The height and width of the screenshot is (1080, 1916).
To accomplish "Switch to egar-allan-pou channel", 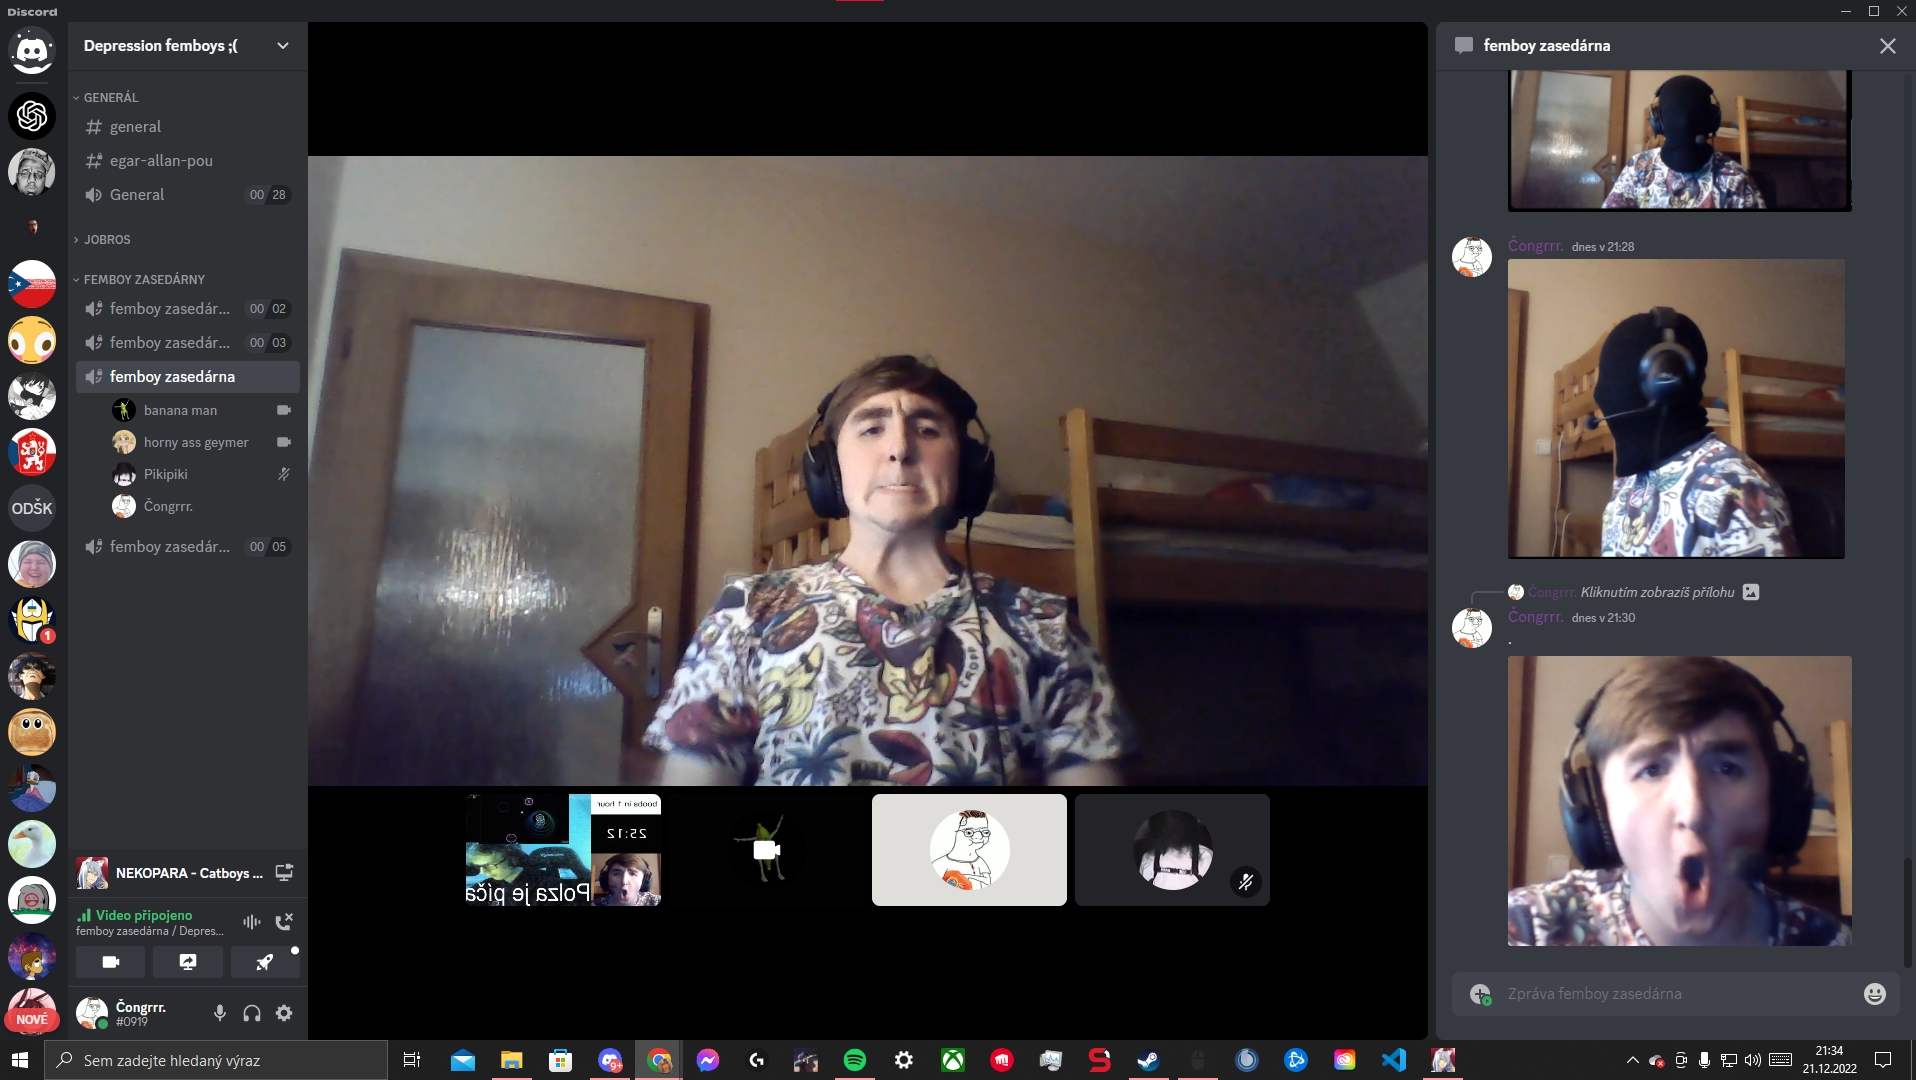I will (161, 161).
